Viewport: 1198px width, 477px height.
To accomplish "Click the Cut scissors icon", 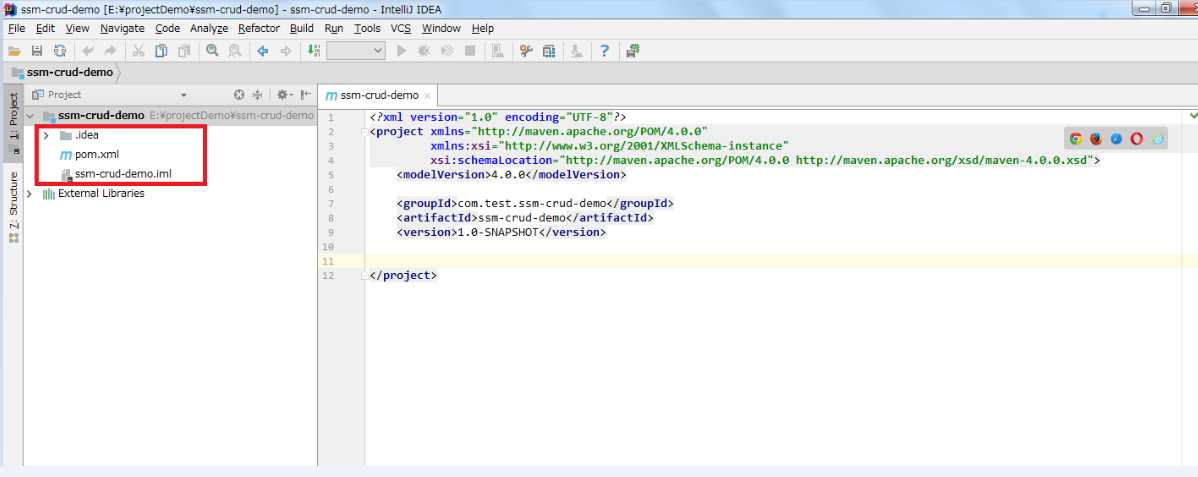I will 138,51.
